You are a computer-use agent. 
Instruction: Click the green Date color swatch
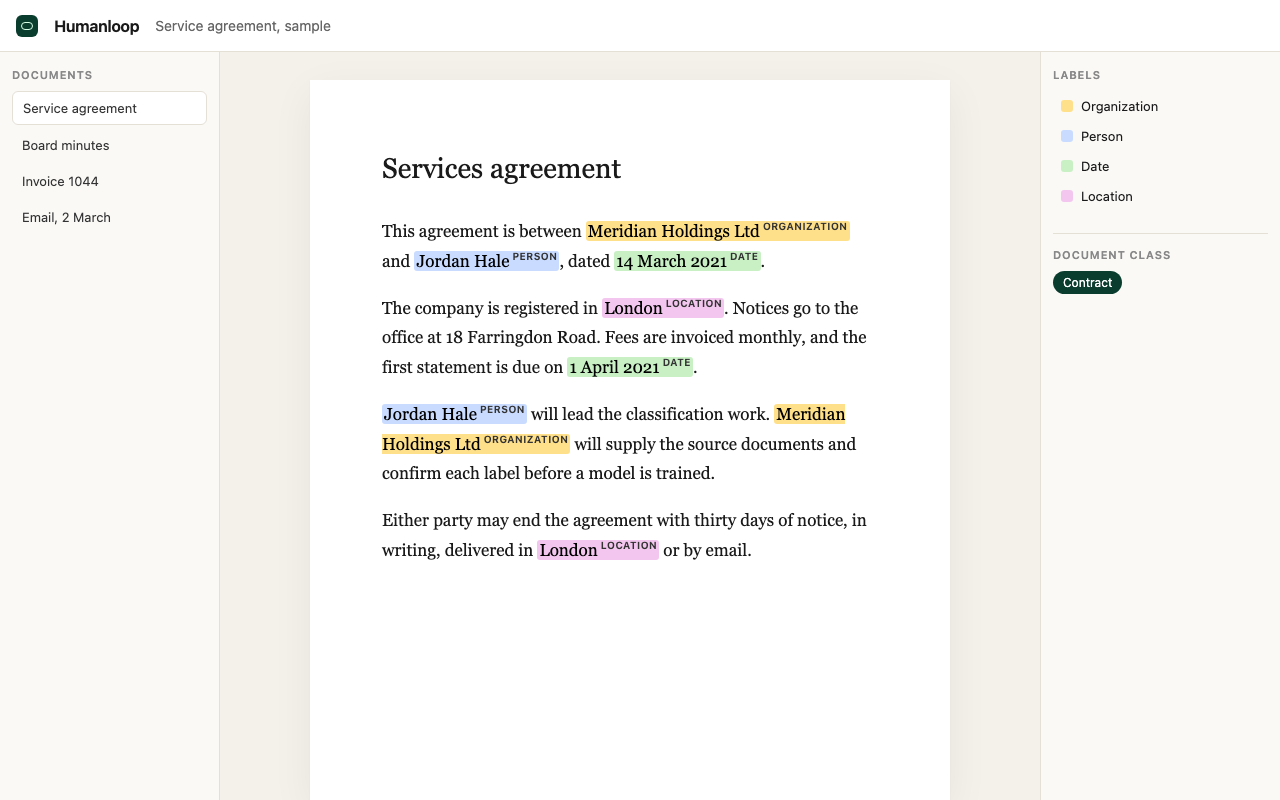click(x=1067, y=166)
